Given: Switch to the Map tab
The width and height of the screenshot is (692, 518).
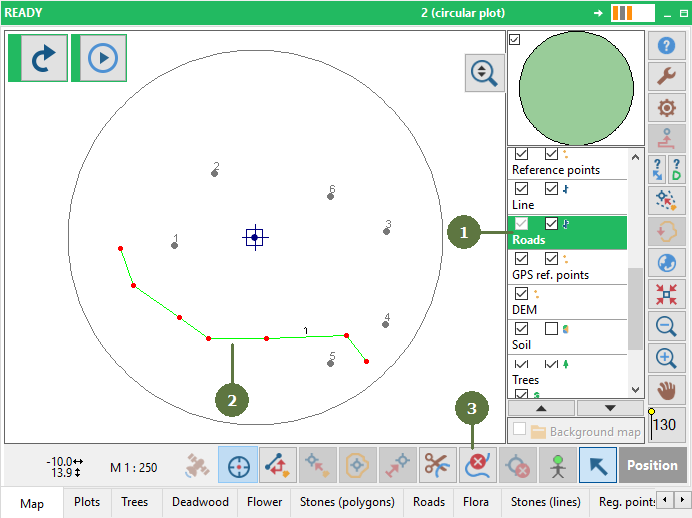Looking at the screenshot, I should point(32,503).
